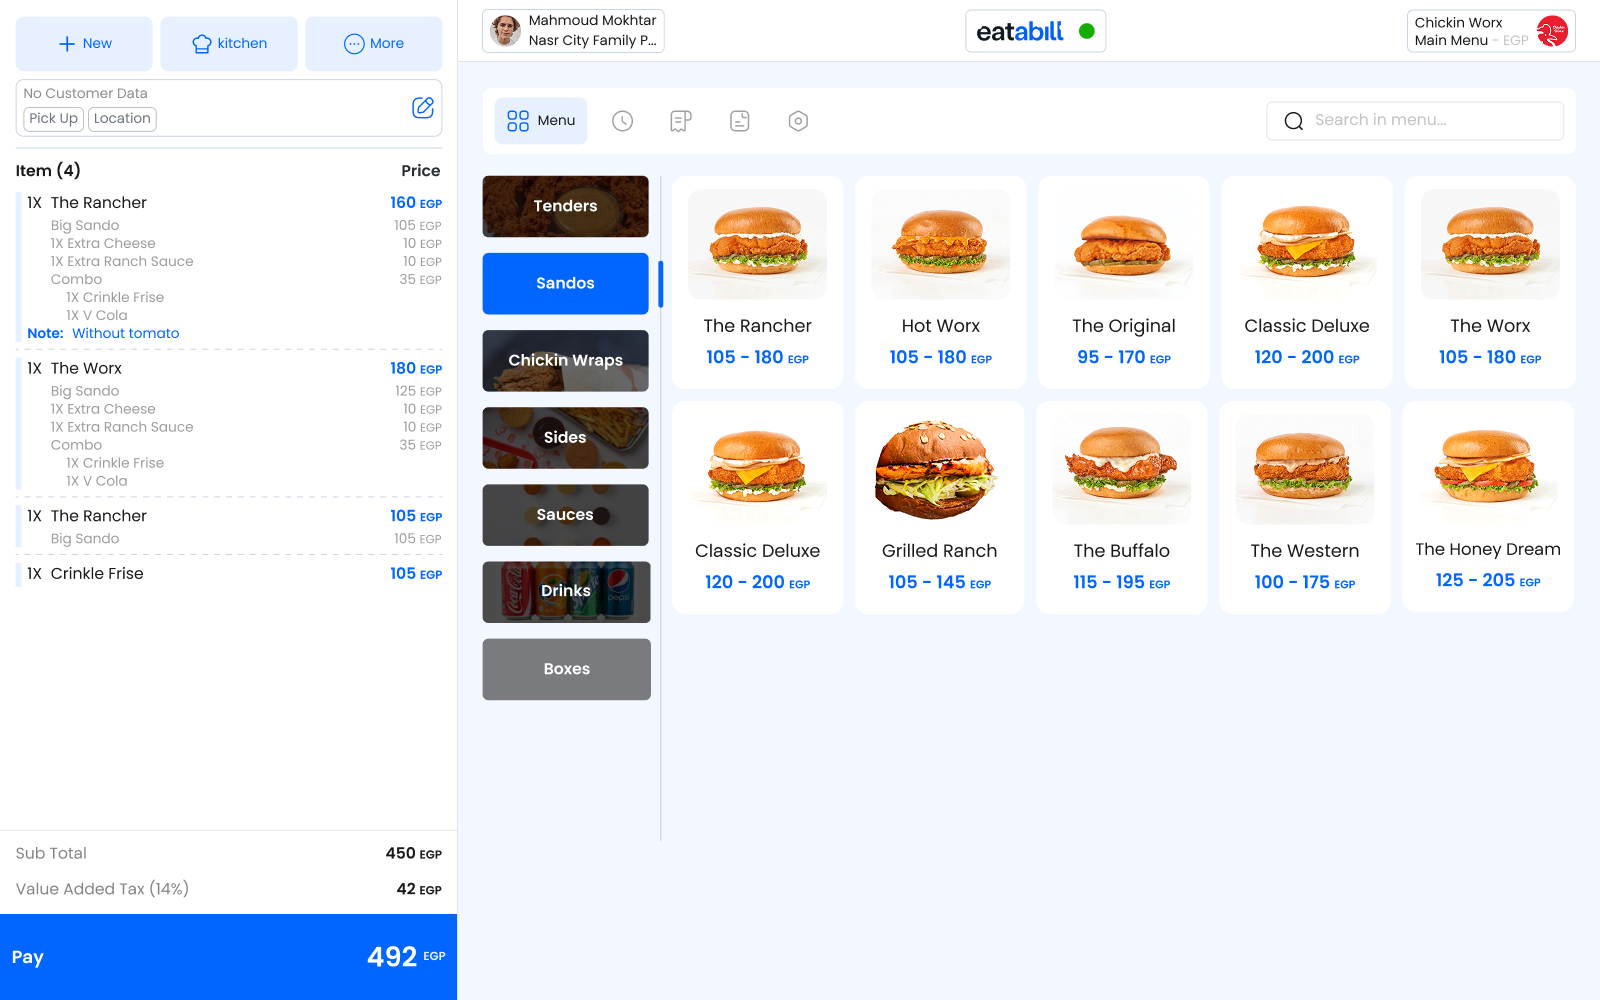This screenshot has height=1000, width=1600.
Task: Open the clock history icon tab
Action: [x=622, y=121]
